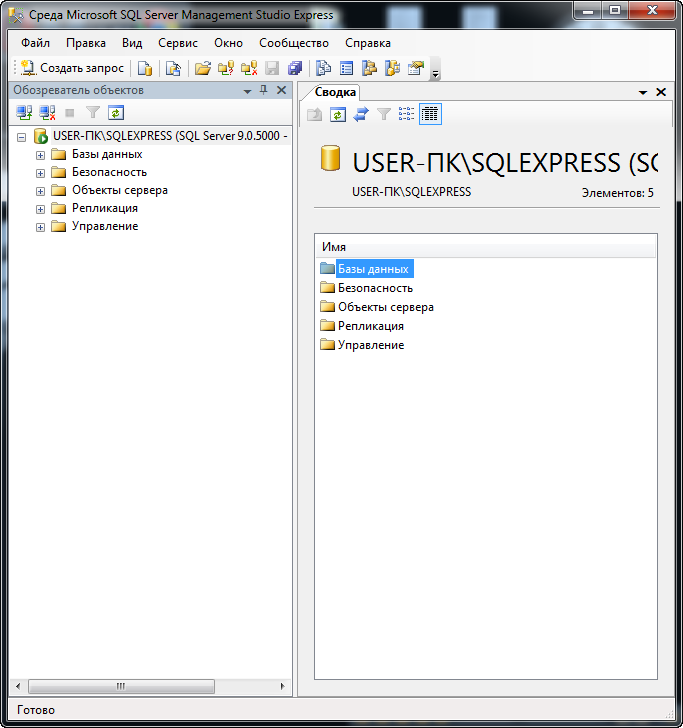
Task: Toggle auto-hide pin on Object Explorer
Action: pos(264,90)
